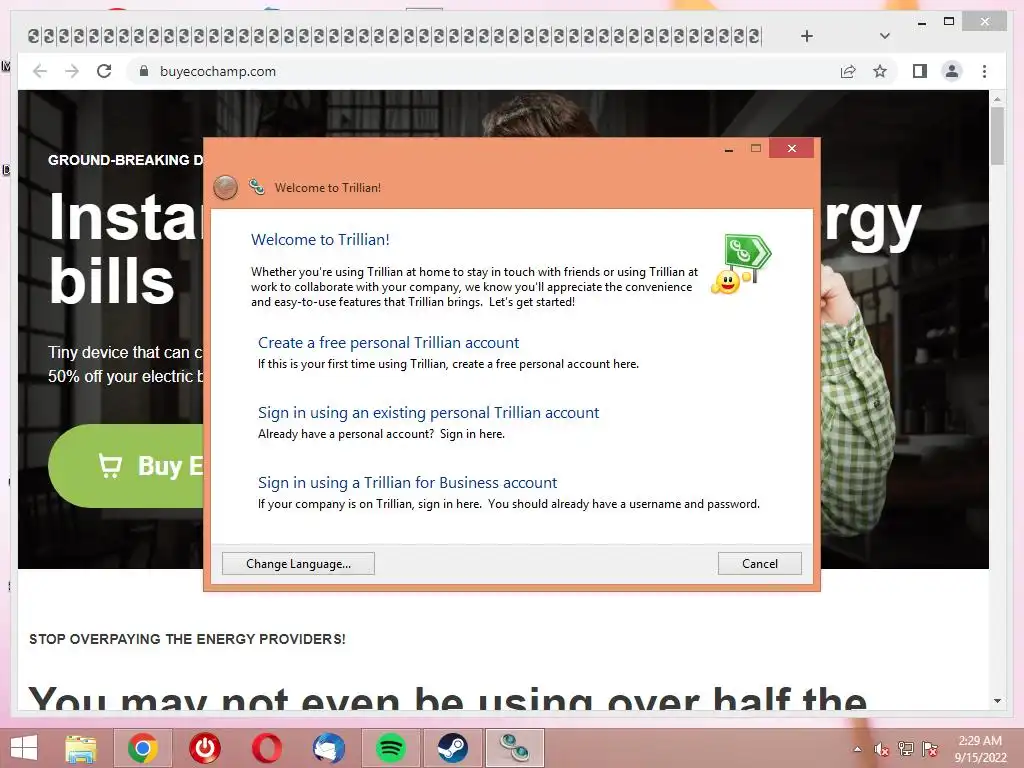Viewport: 1024px width, 768px height.
Task: Open network status tray icon
Action: pos(905,749)
